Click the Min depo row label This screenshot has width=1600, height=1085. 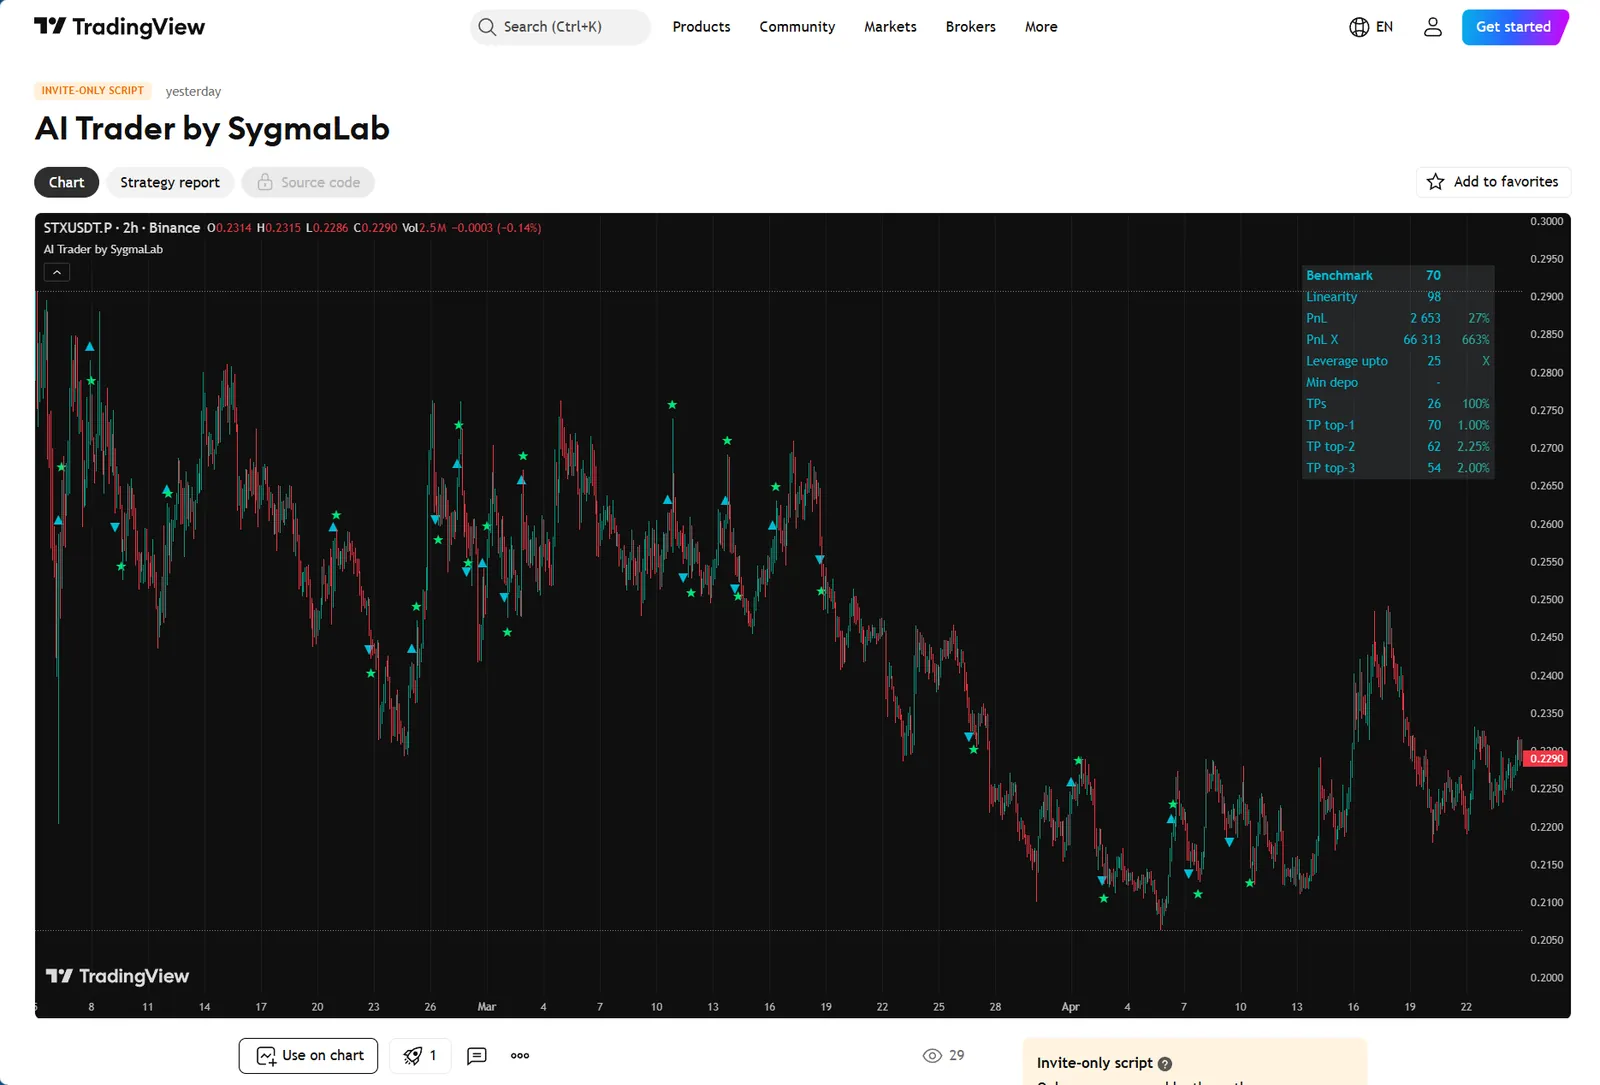[x=1332, y=383]
